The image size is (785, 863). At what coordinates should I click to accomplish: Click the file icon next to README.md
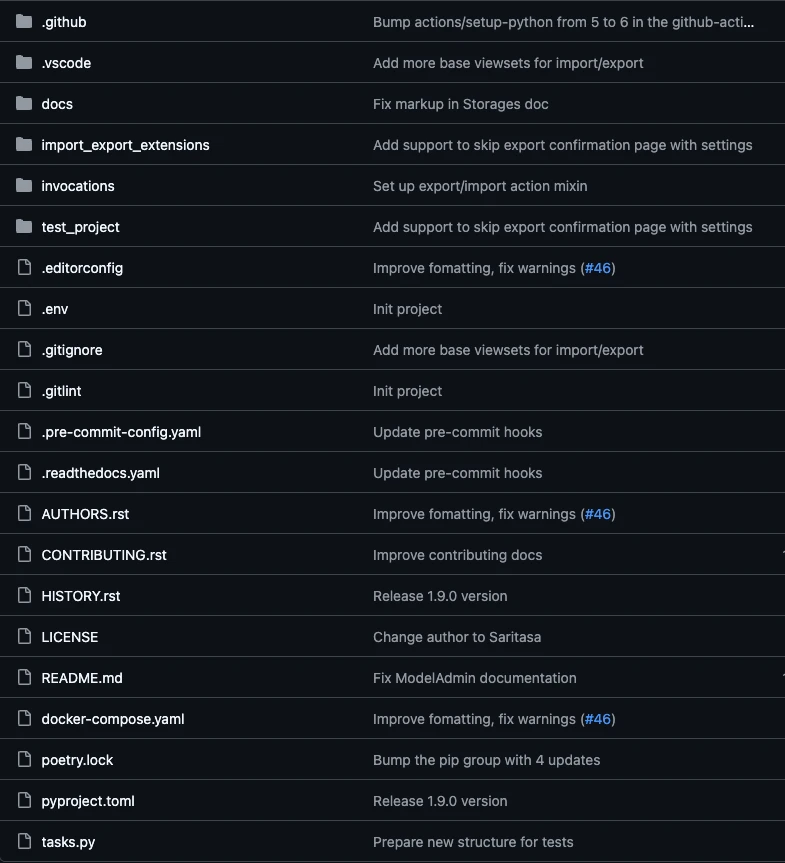[x=23, y=677]
